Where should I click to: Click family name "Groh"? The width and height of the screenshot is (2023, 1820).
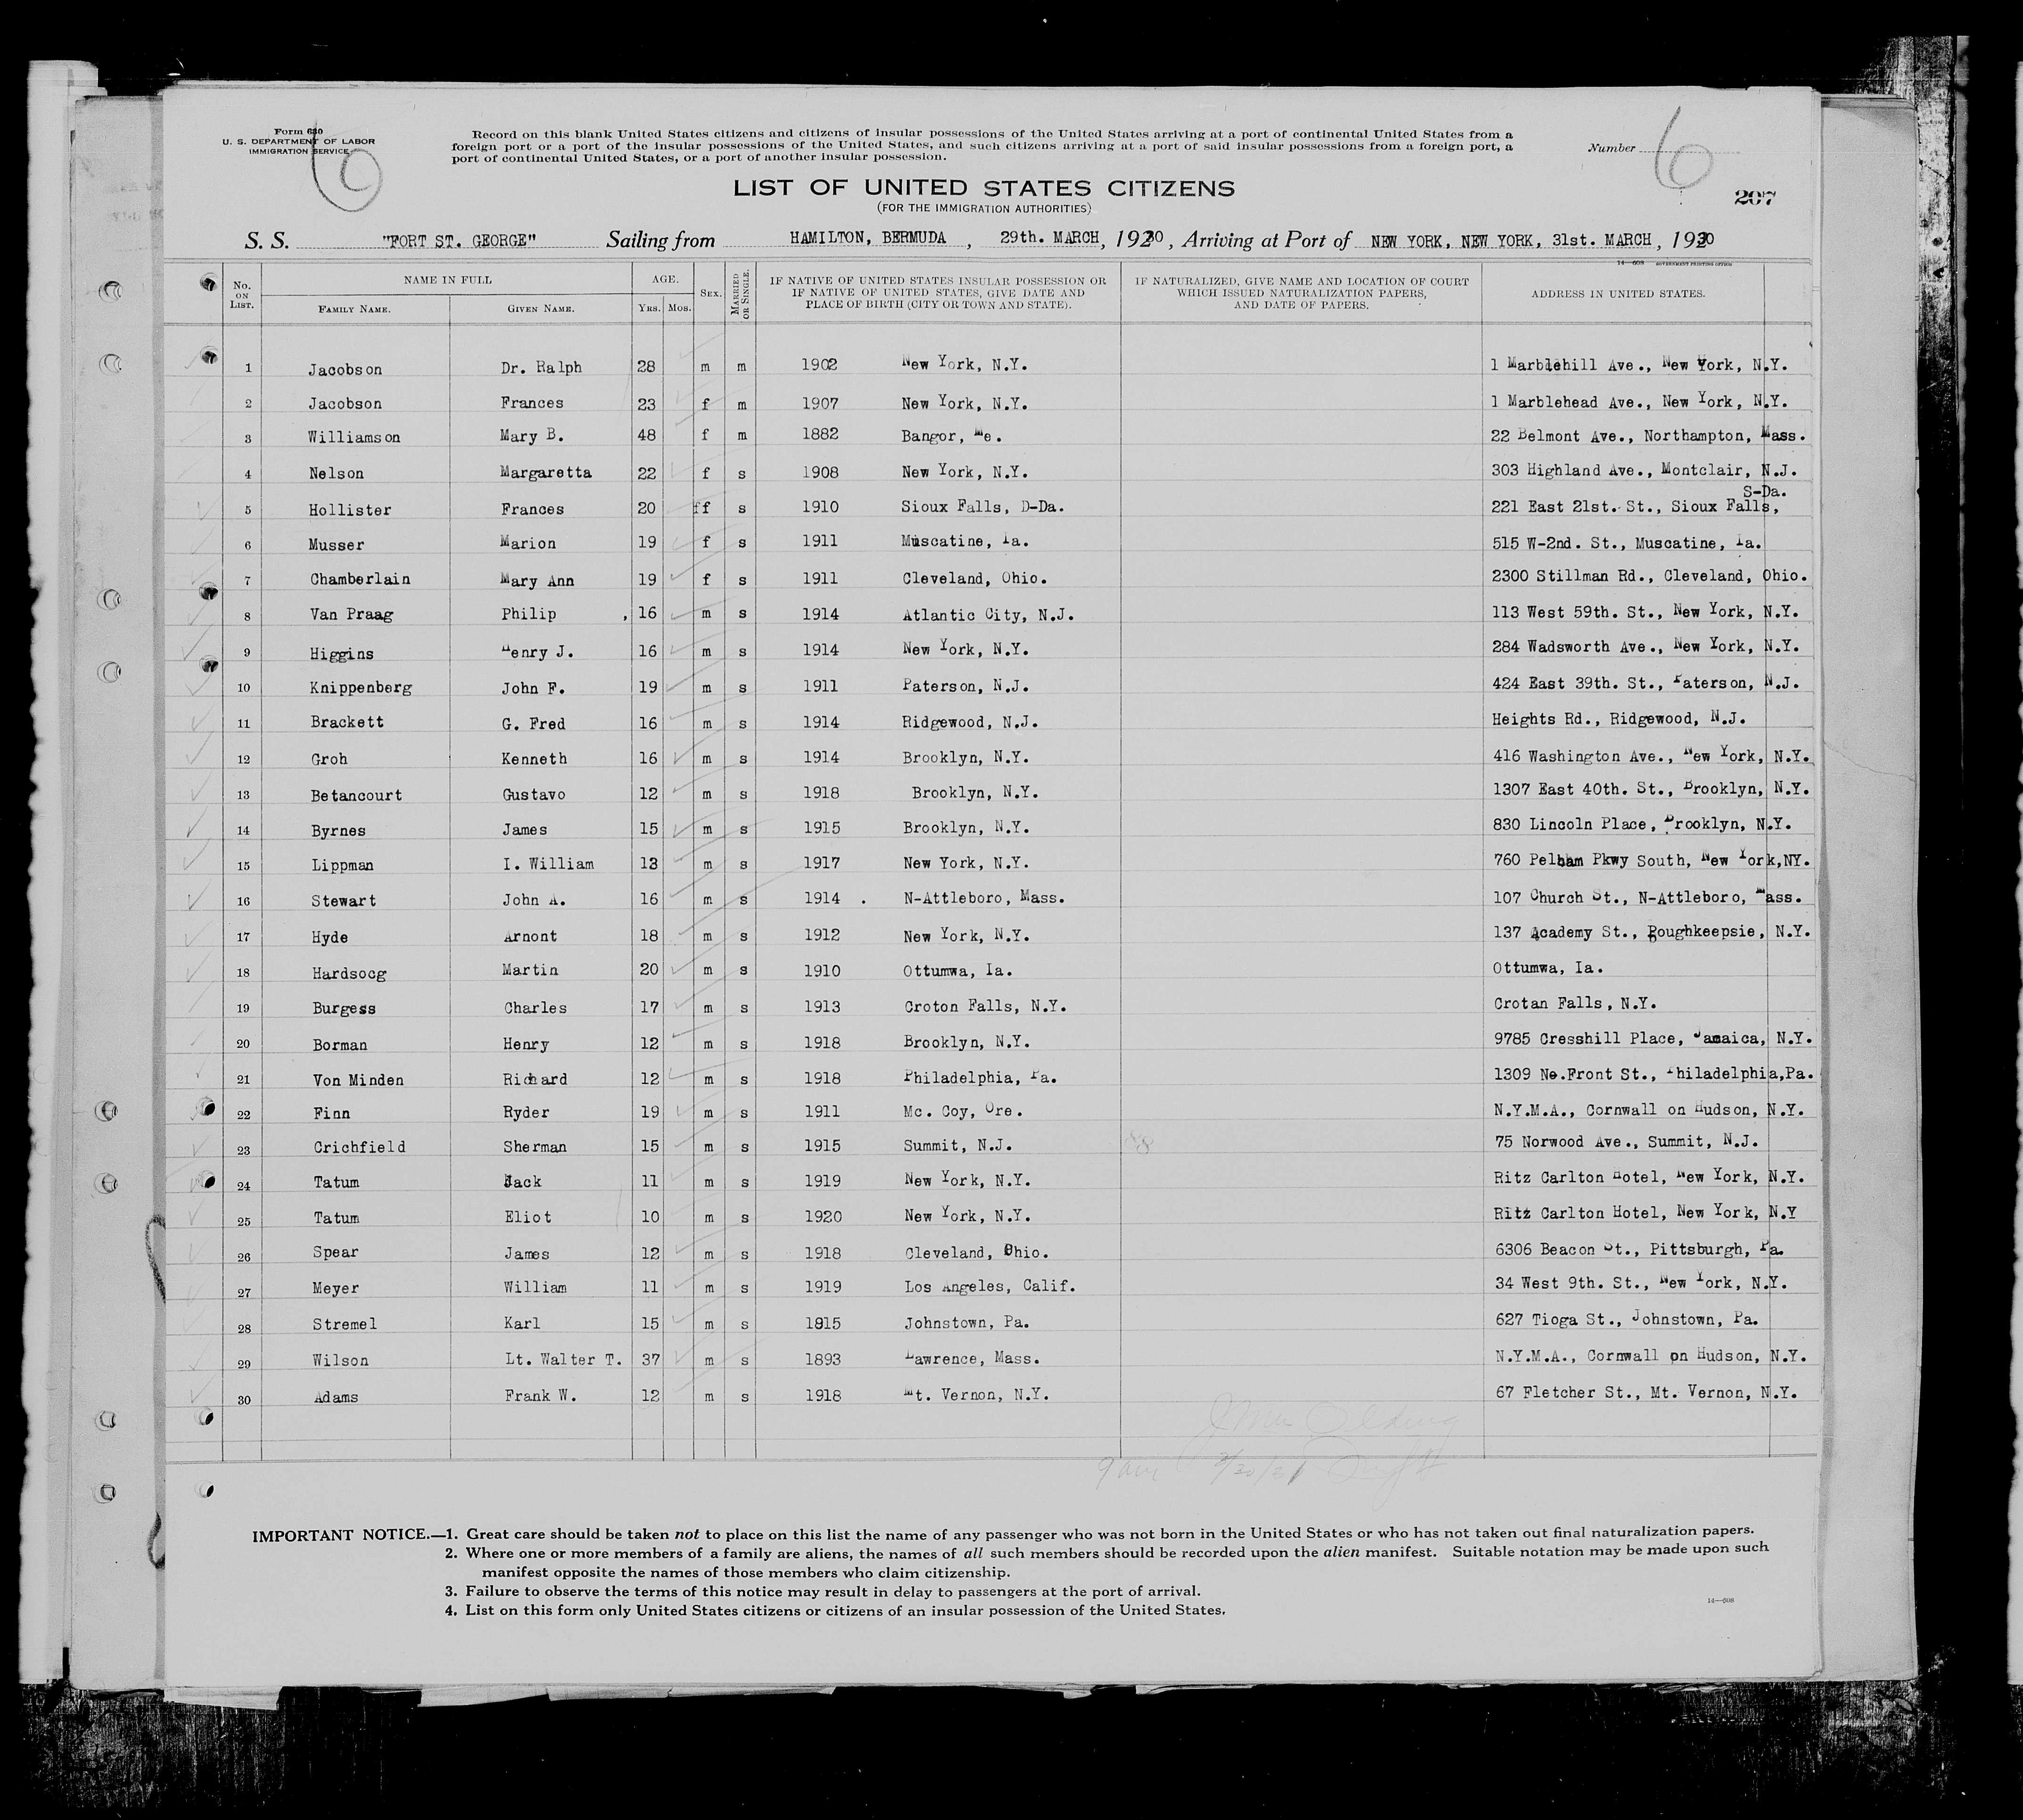pyautogui.click(x=329, y=759)
